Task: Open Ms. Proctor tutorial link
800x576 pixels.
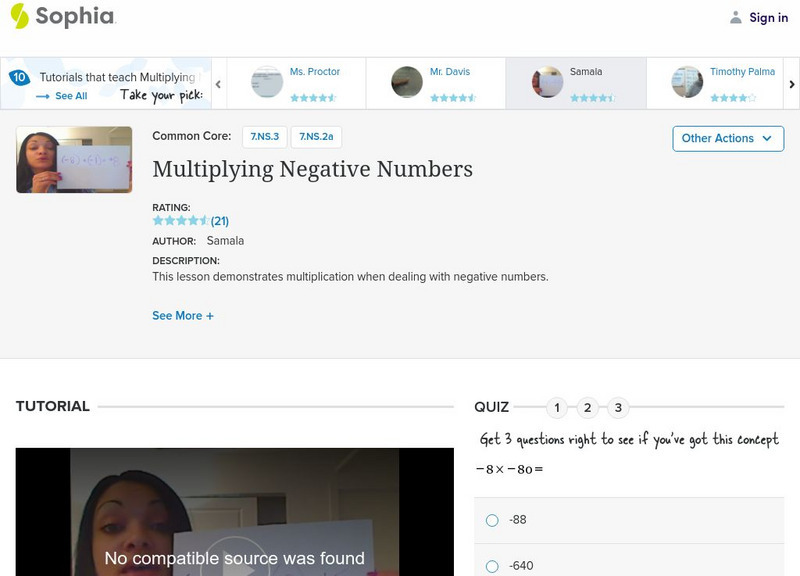Action: click(315, 72)
